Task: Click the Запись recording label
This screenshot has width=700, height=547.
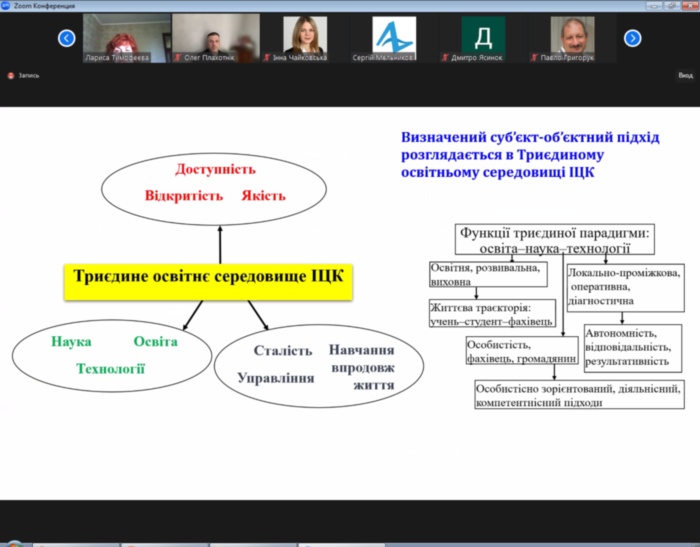Action: 28,75
